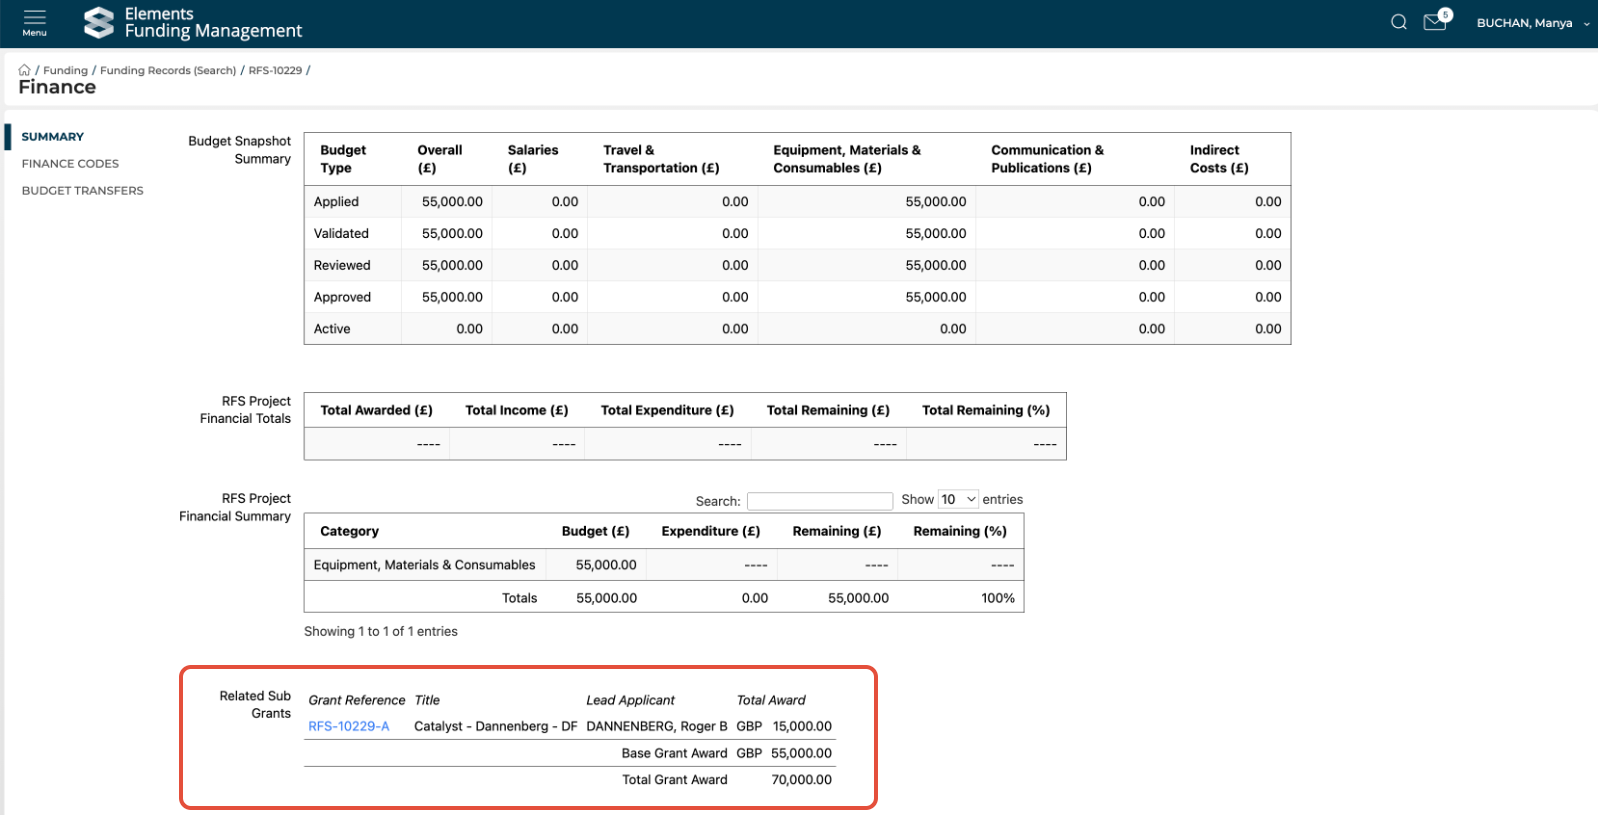1598x815 pixels.
Task: Go to the BUDGET TRANSFERS tab
Action: pos(82,191)
